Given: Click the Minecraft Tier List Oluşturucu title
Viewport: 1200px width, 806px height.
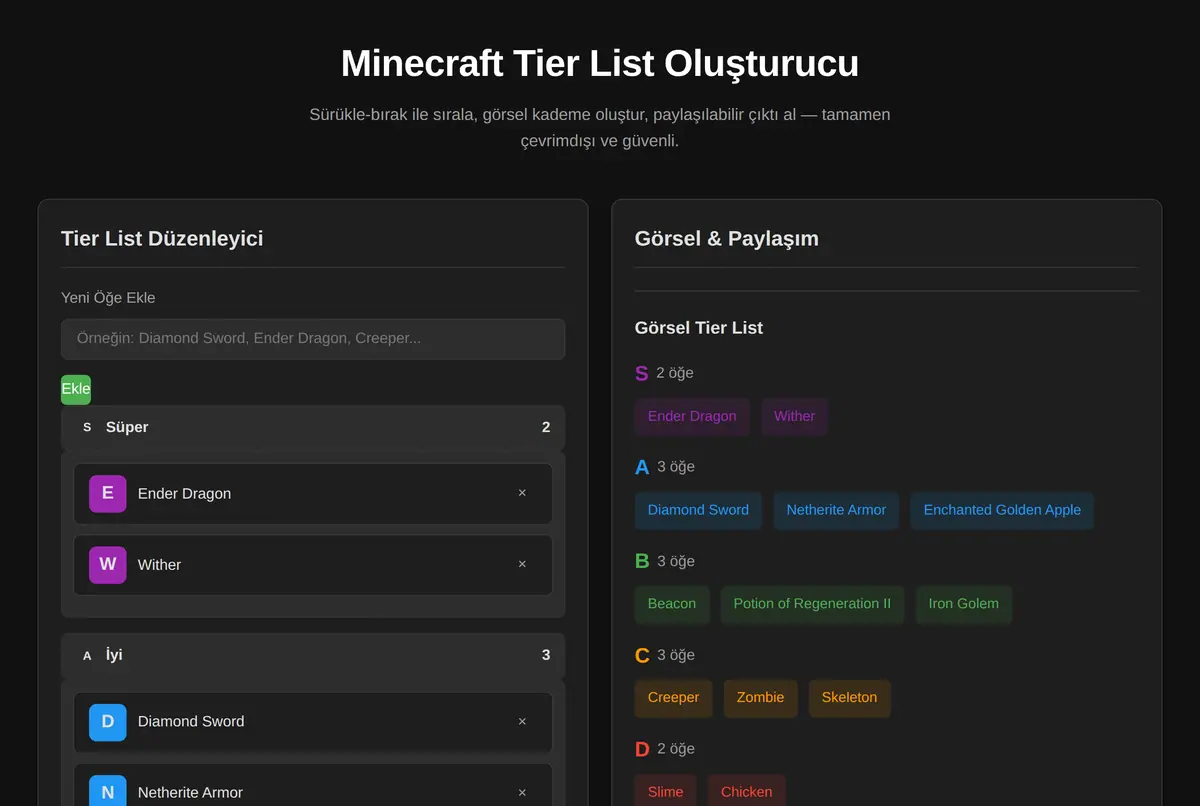Looking at the screenshot, I should click(x=600, y=63).
